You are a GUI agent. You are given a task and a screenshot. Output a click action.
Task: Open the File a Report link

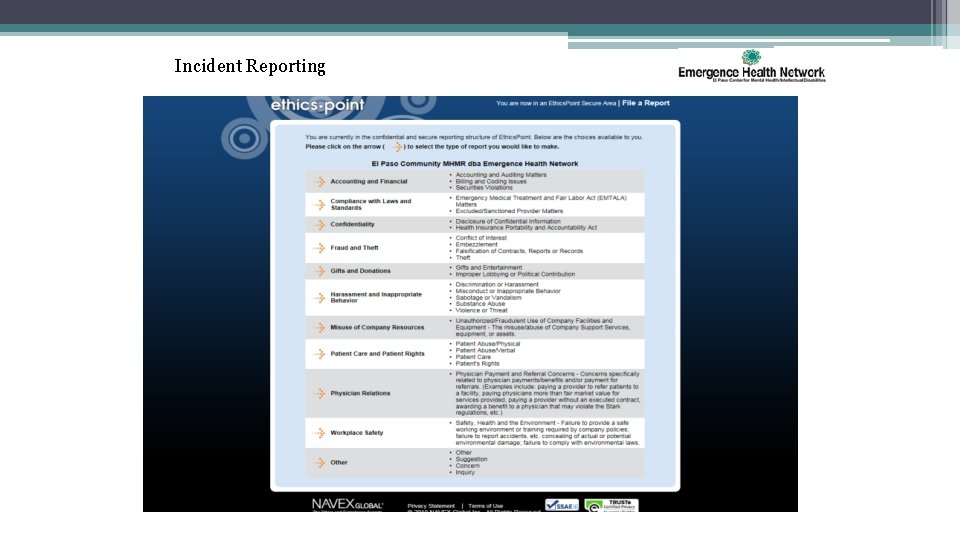click(x=646, y=103)
